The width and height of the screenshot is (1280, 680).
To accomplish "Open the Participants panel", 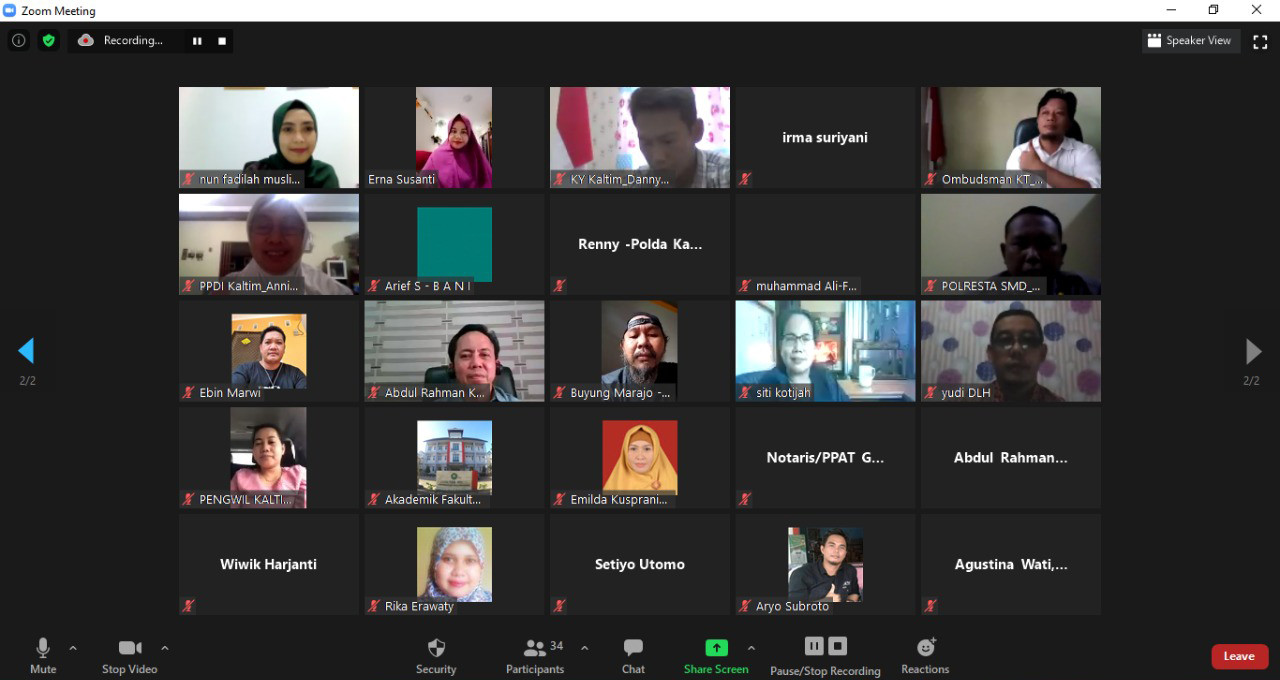I will click(535, 655).
